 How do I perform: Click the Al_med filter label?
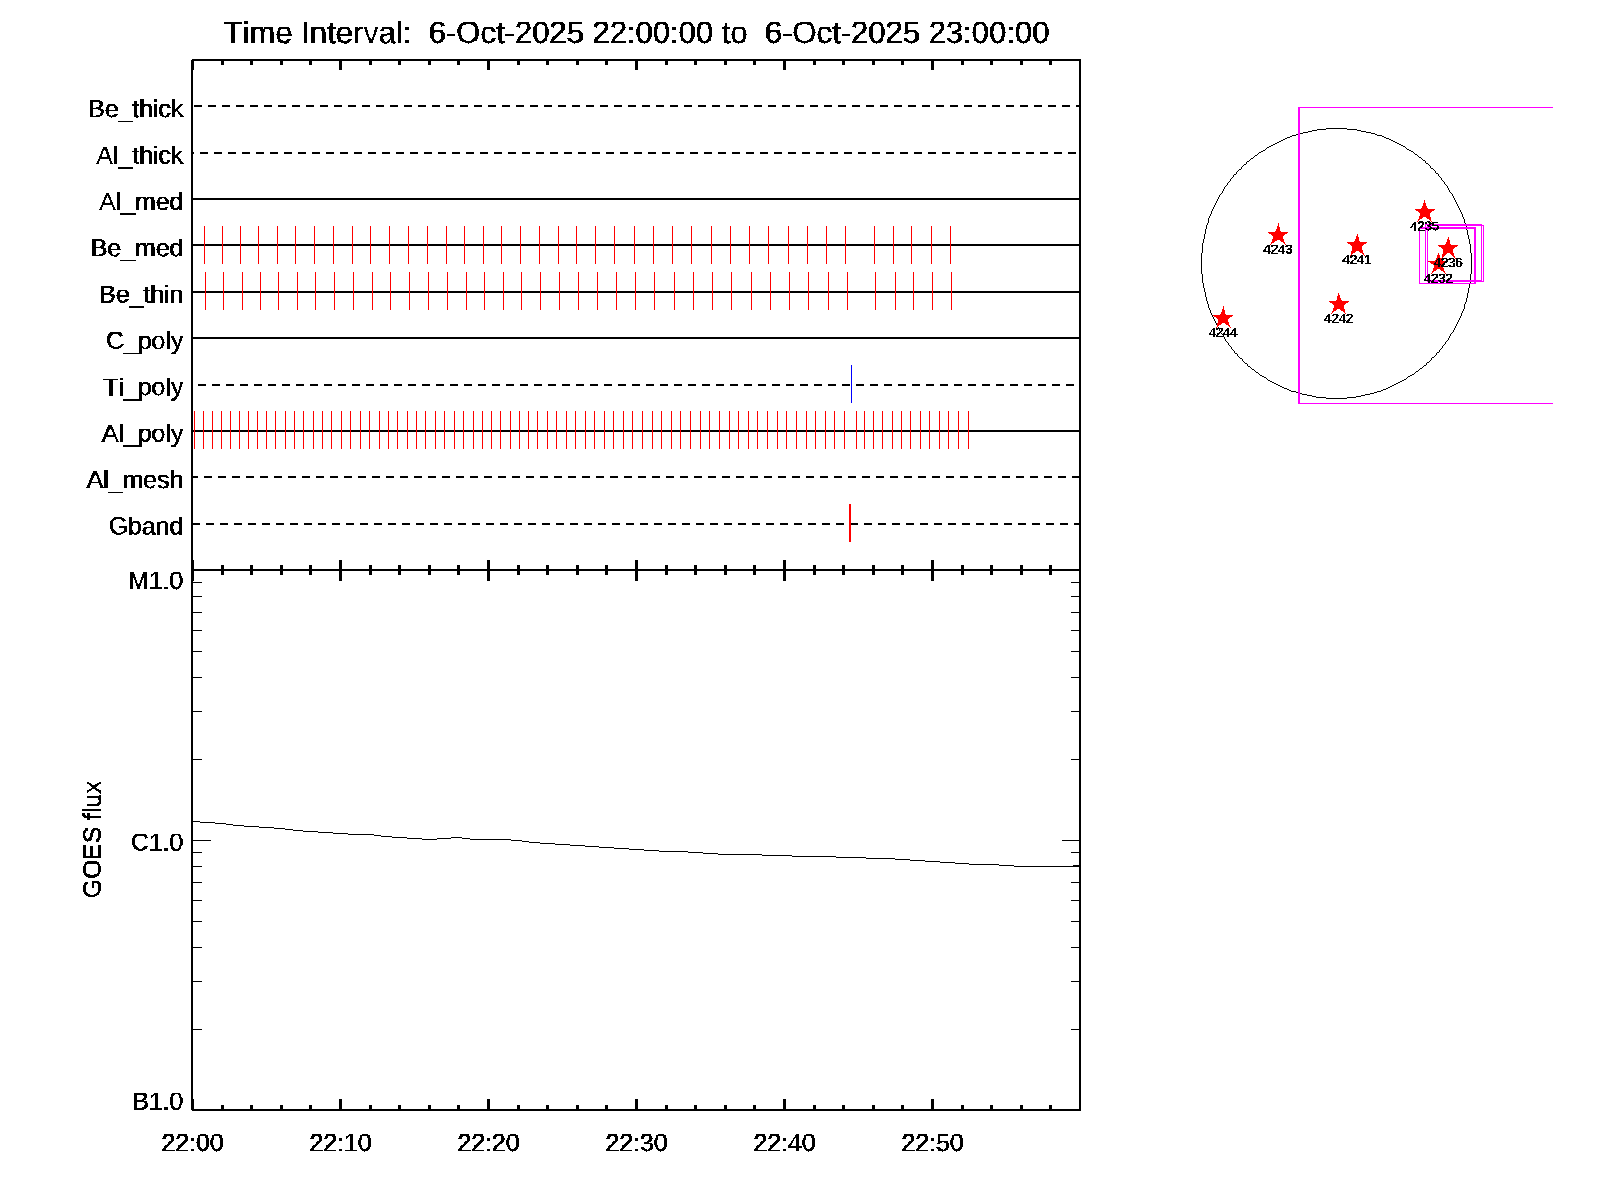[141, 202]
